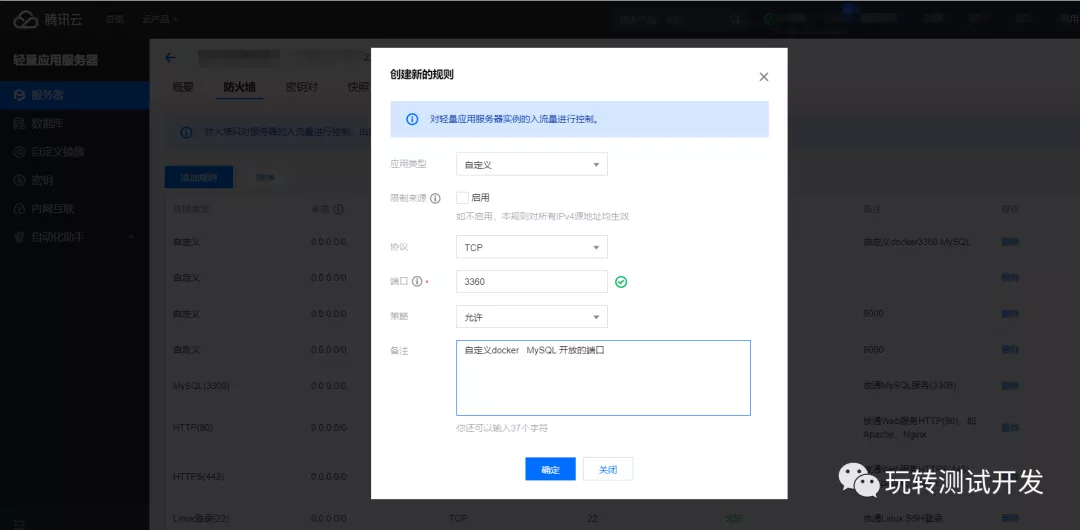
Task: Click the info icon in the background firewall notice
Action: pos(186,133)
